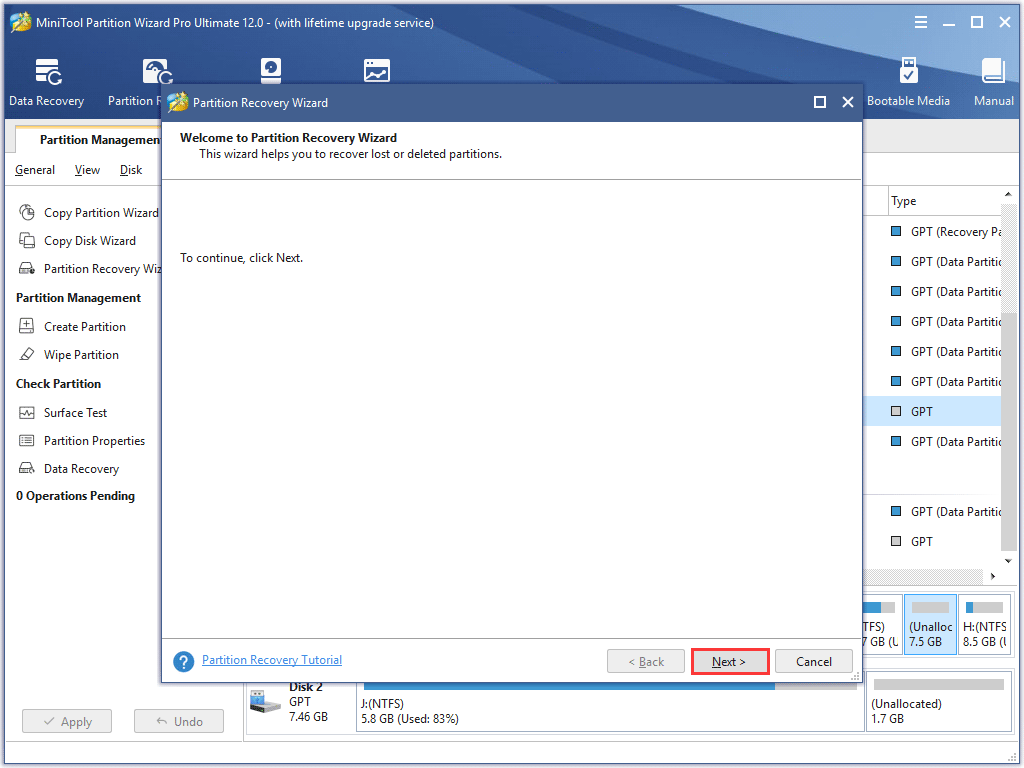
Task: Click the Undo button
Action: pyautogui.click(x=179, y=722)
